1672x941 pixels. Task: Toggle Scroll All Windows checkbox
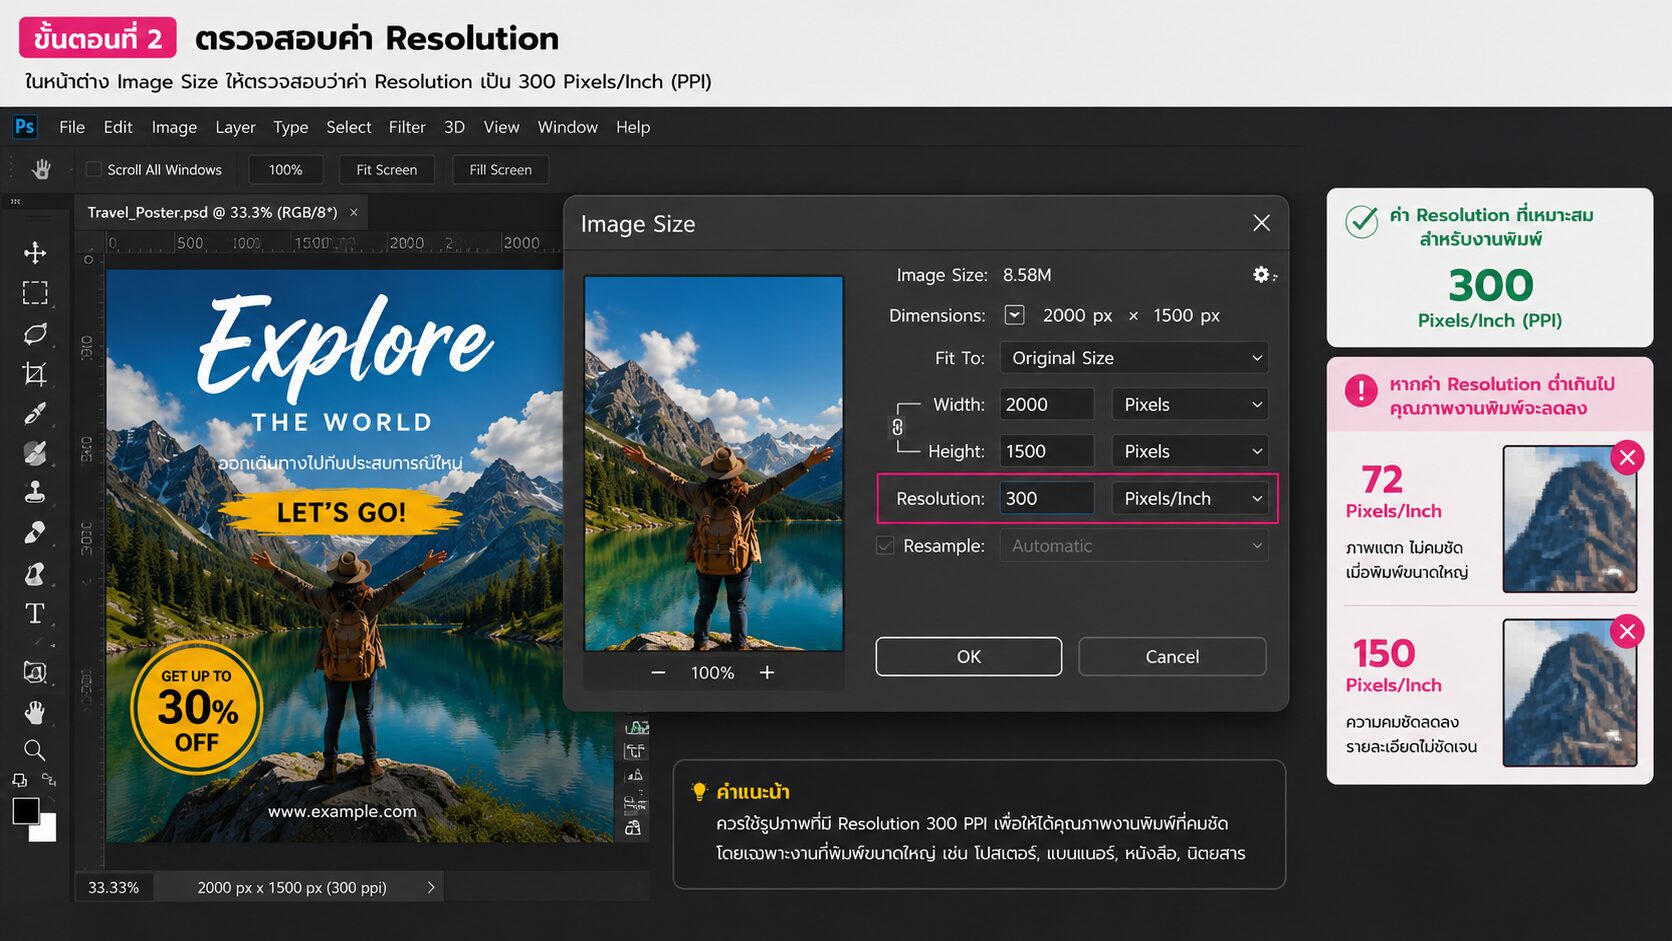click(94, 170)
